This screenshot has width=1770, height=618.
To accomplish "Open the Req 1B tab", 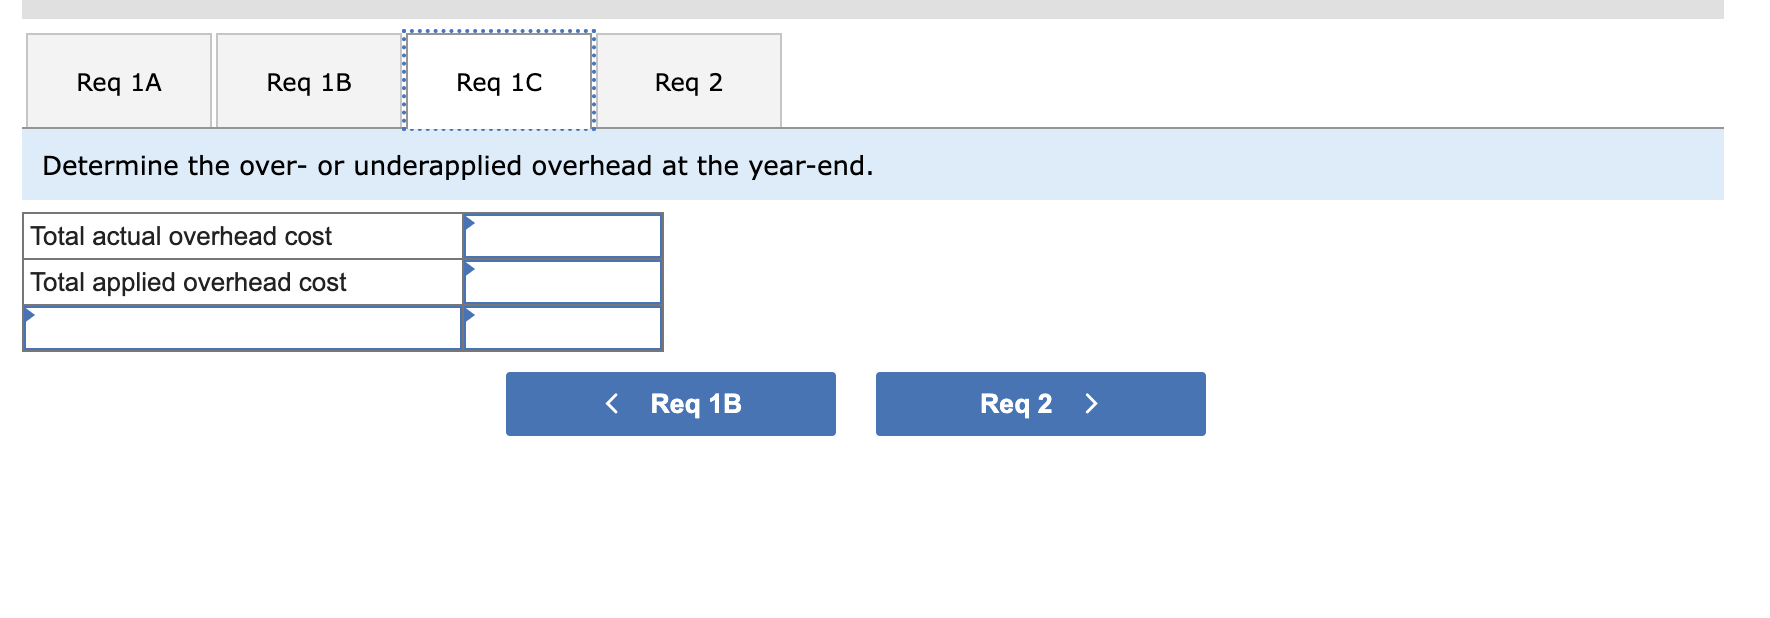I will point(307,82).
